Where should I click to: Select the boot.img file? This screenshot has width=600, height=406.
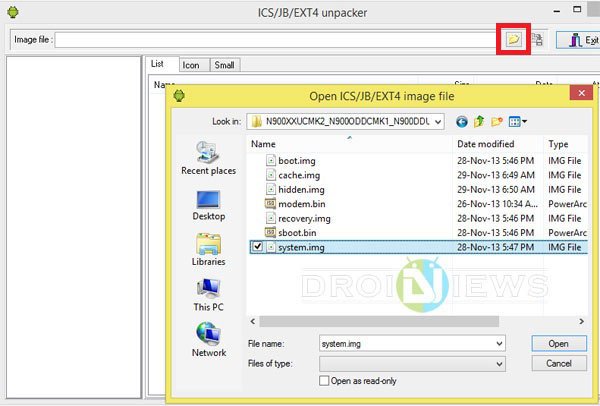297,161
